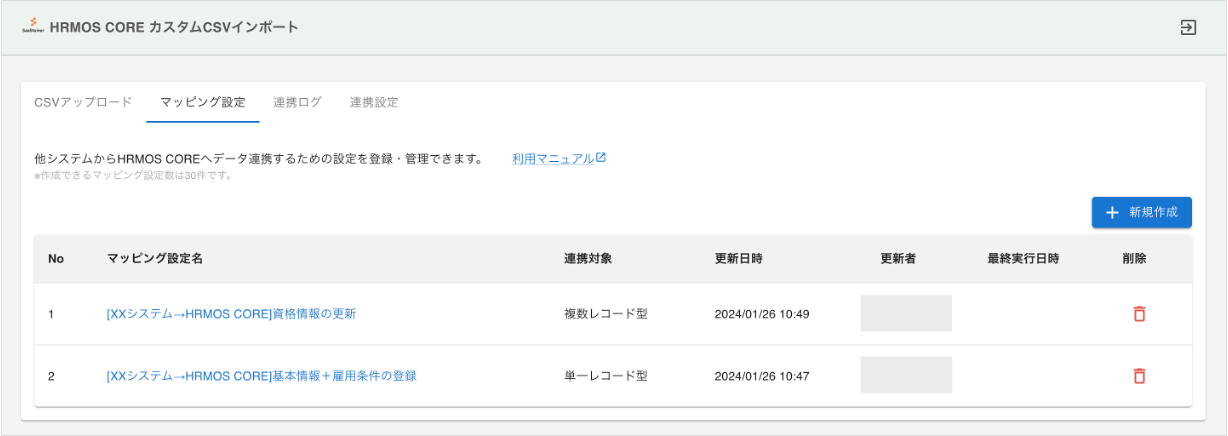Screen dimensions: 1228x436
Task: Click the 更新日時 column header
Action: coord(739,259)
